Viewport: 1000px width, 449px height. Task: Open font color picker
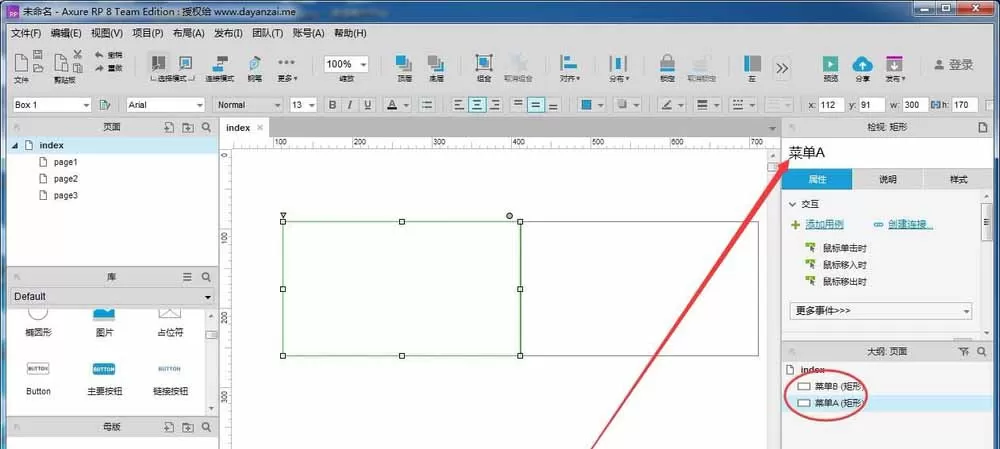(398, 105)
